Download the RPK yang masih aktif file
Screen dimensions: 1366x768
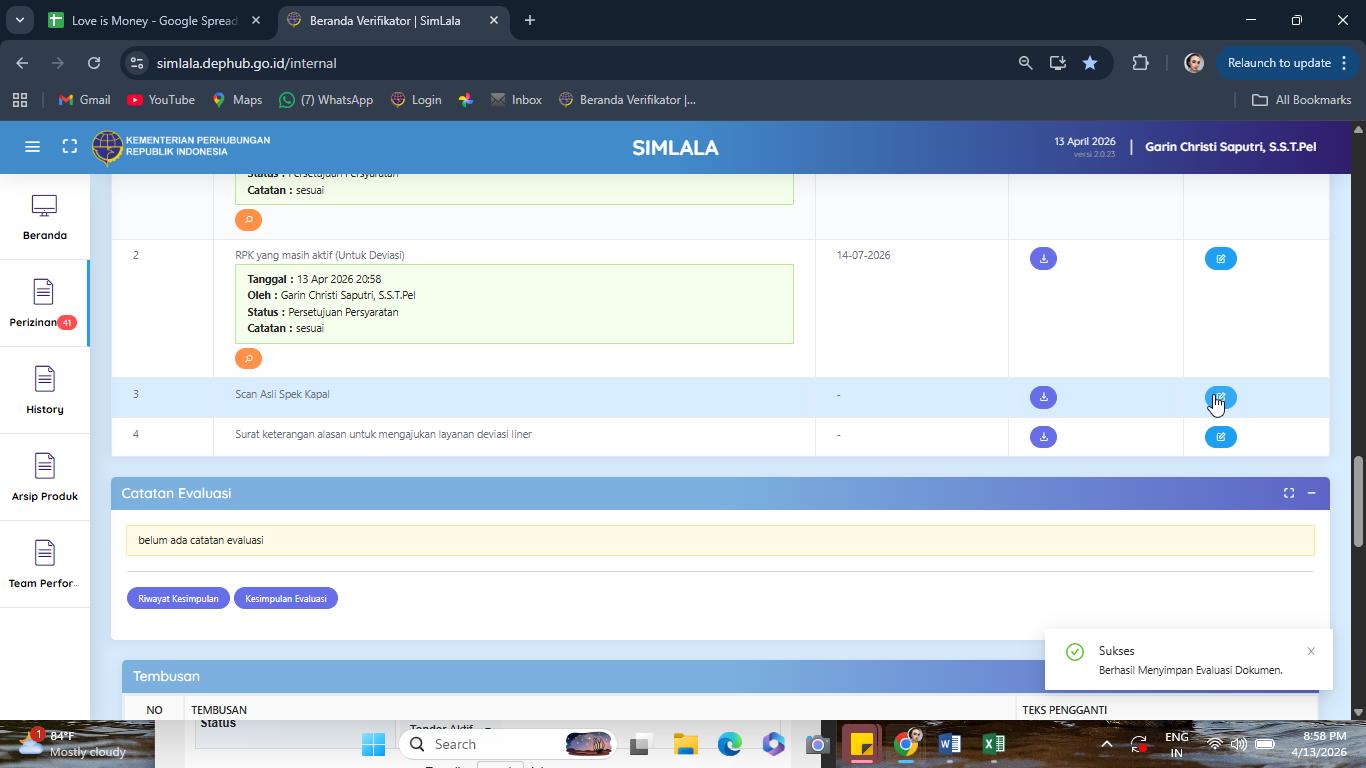coord(1043,259)
